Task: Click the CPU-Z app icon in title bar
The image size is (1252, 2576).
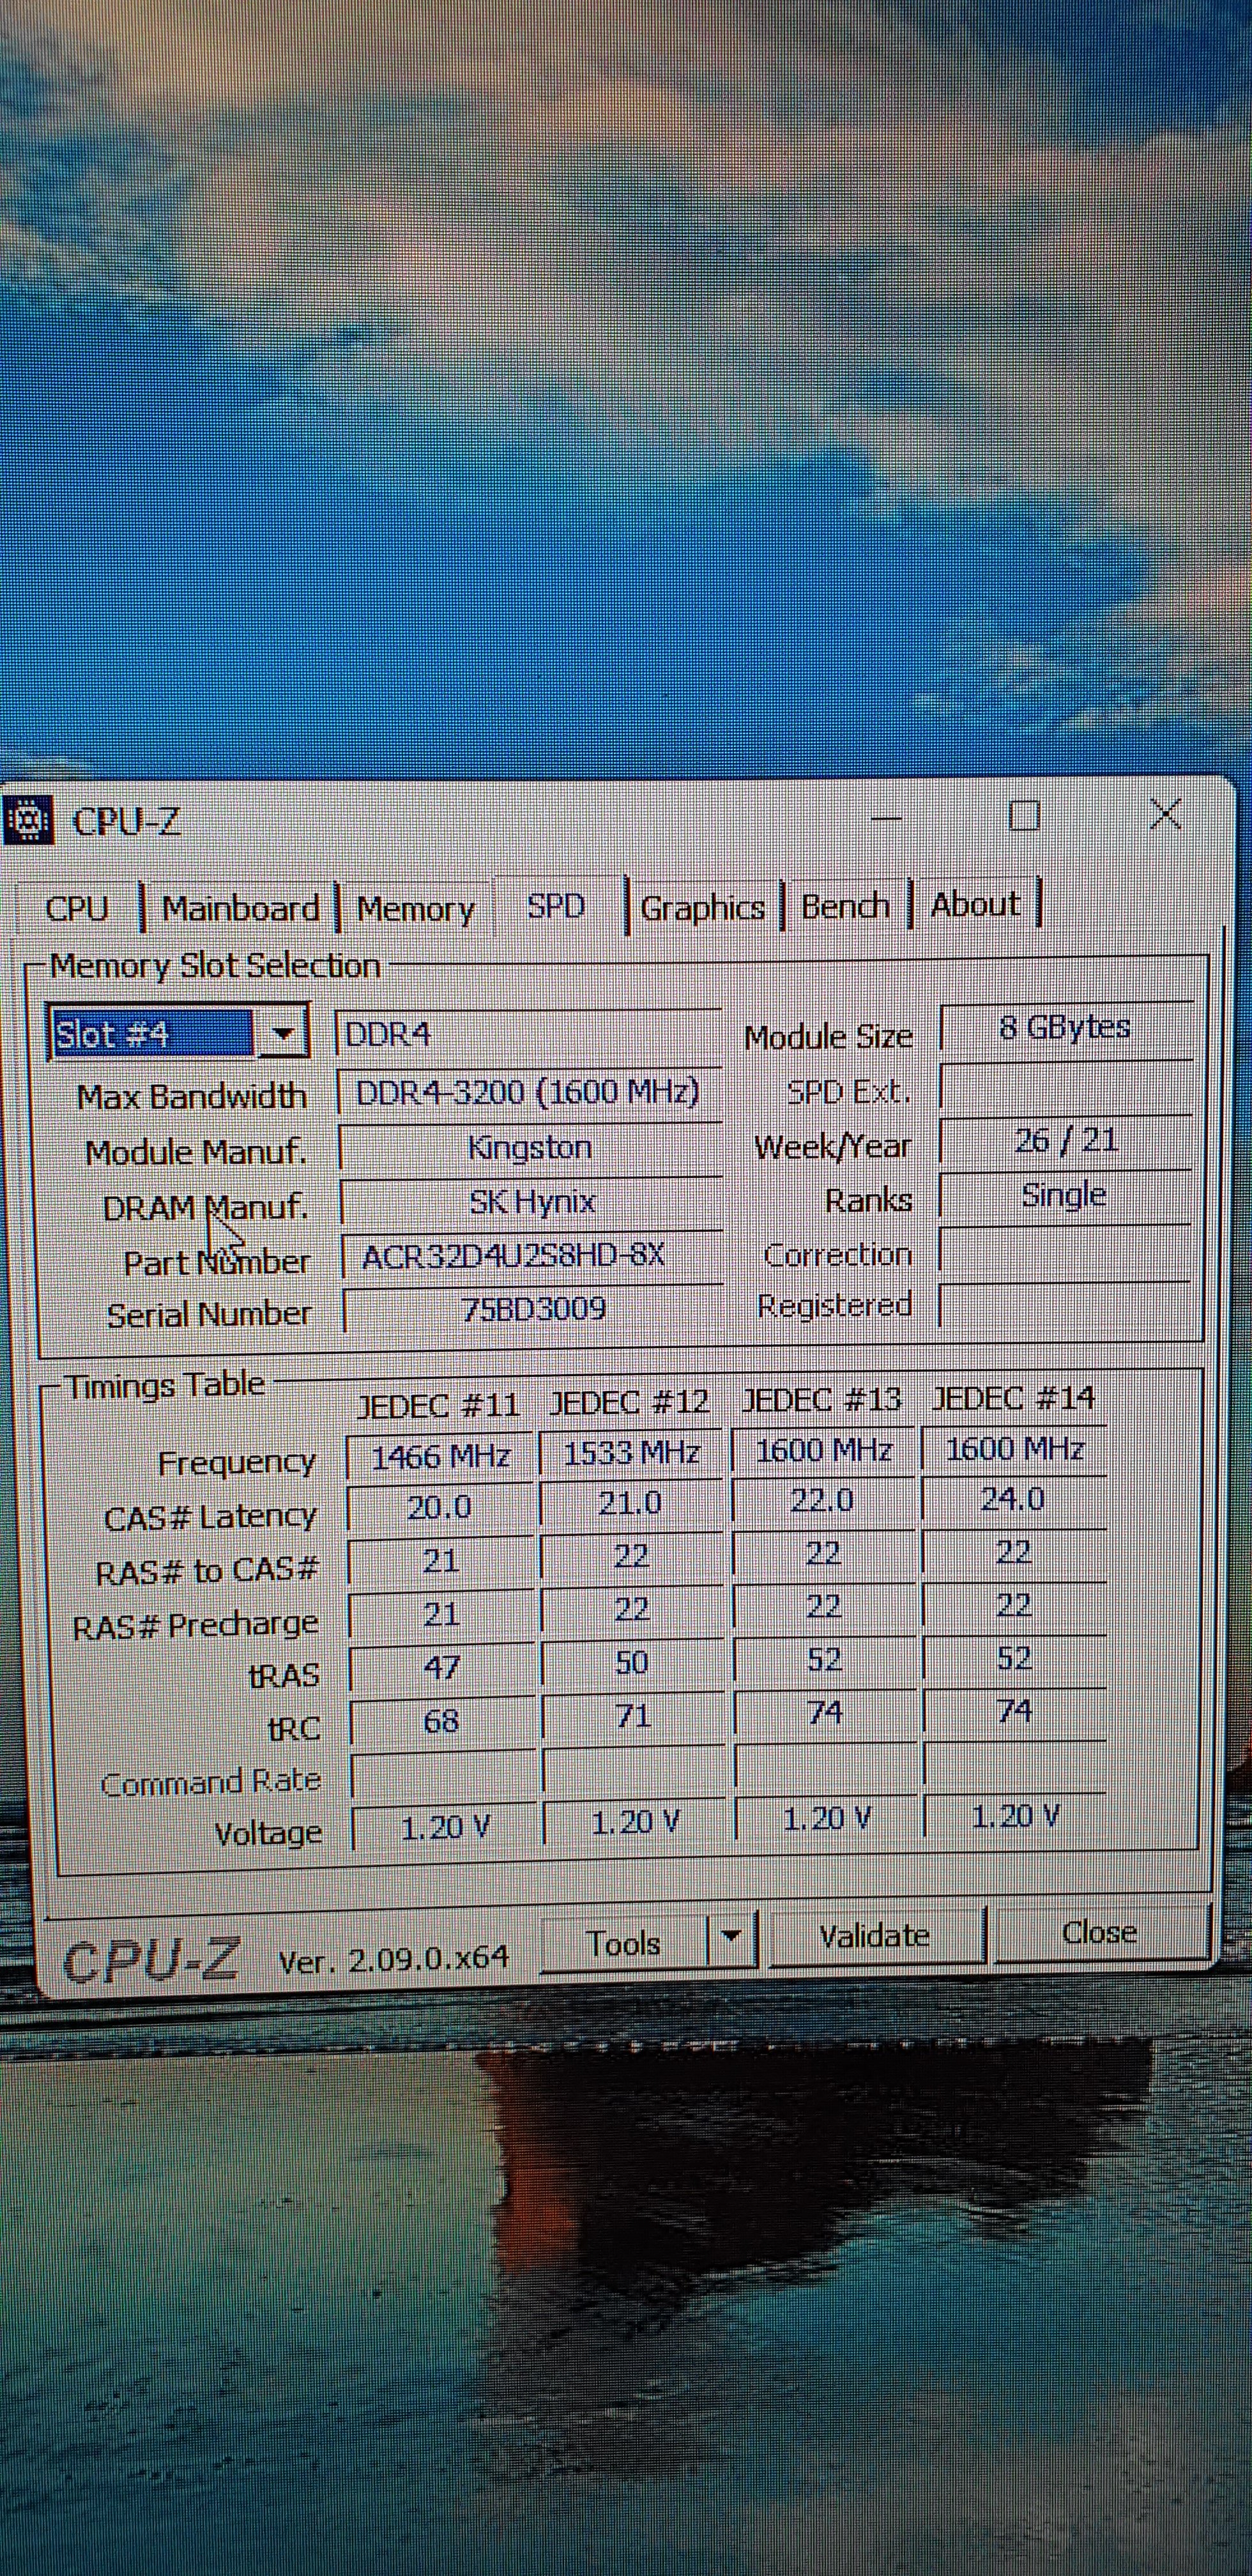Action: pos(27,821)
